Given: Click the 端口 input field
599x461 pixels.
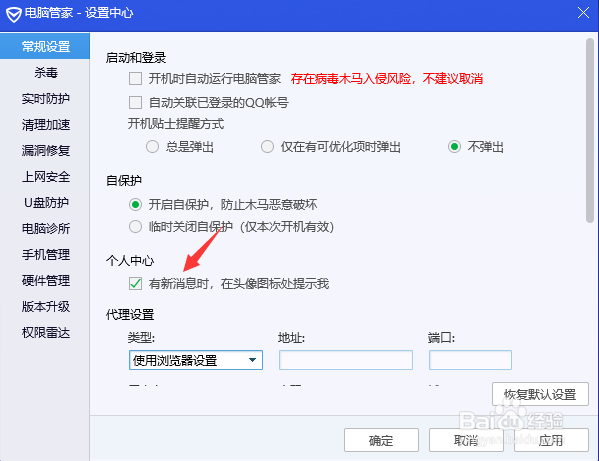Looking at the screenshot, I should [470, 360].
